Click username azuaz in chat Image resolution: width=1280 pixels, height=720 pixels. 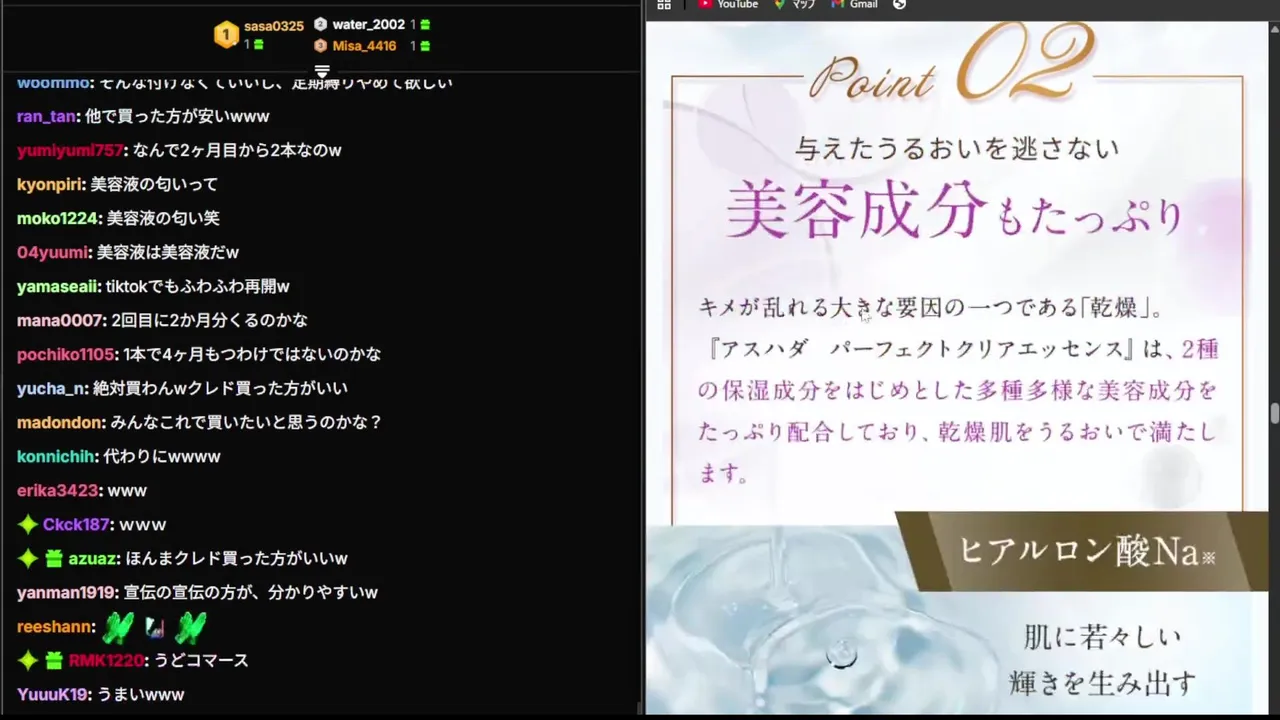(x=92, y=558)
